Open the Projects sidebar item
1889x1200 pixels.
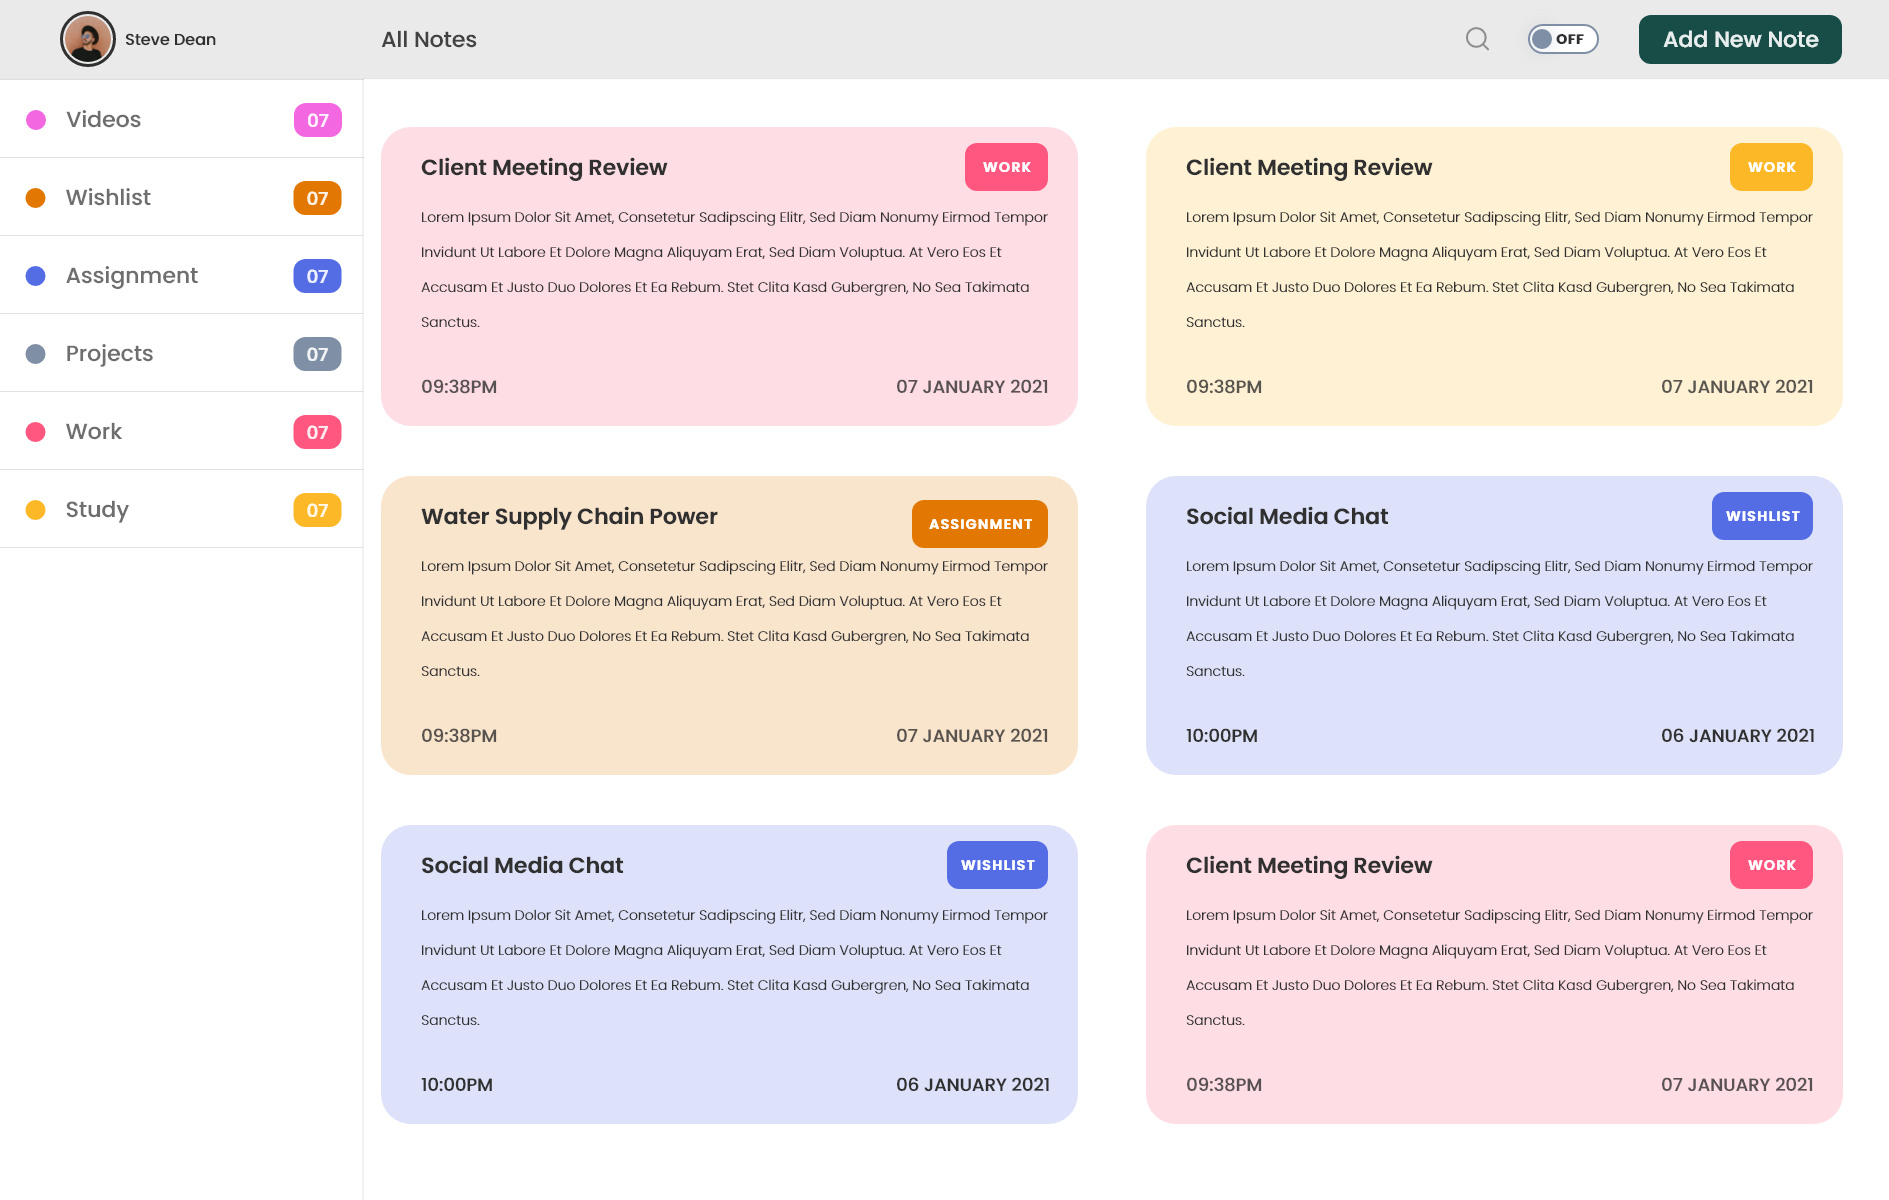tap(109, 354)
